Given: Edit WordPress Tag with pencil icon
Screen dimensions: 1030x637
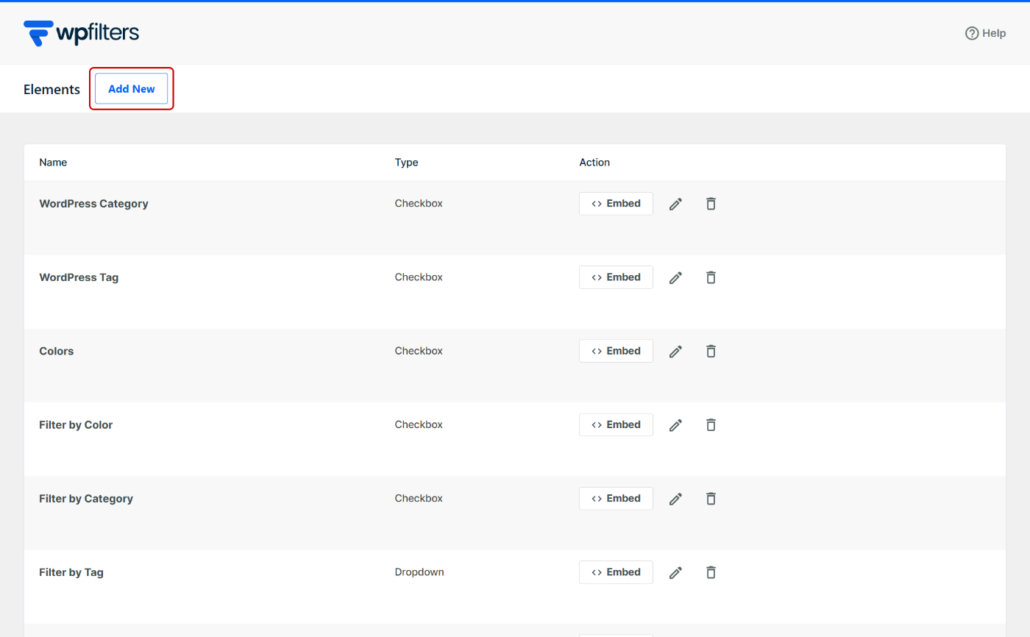Looking at the screenshot, I should point(675,278).
